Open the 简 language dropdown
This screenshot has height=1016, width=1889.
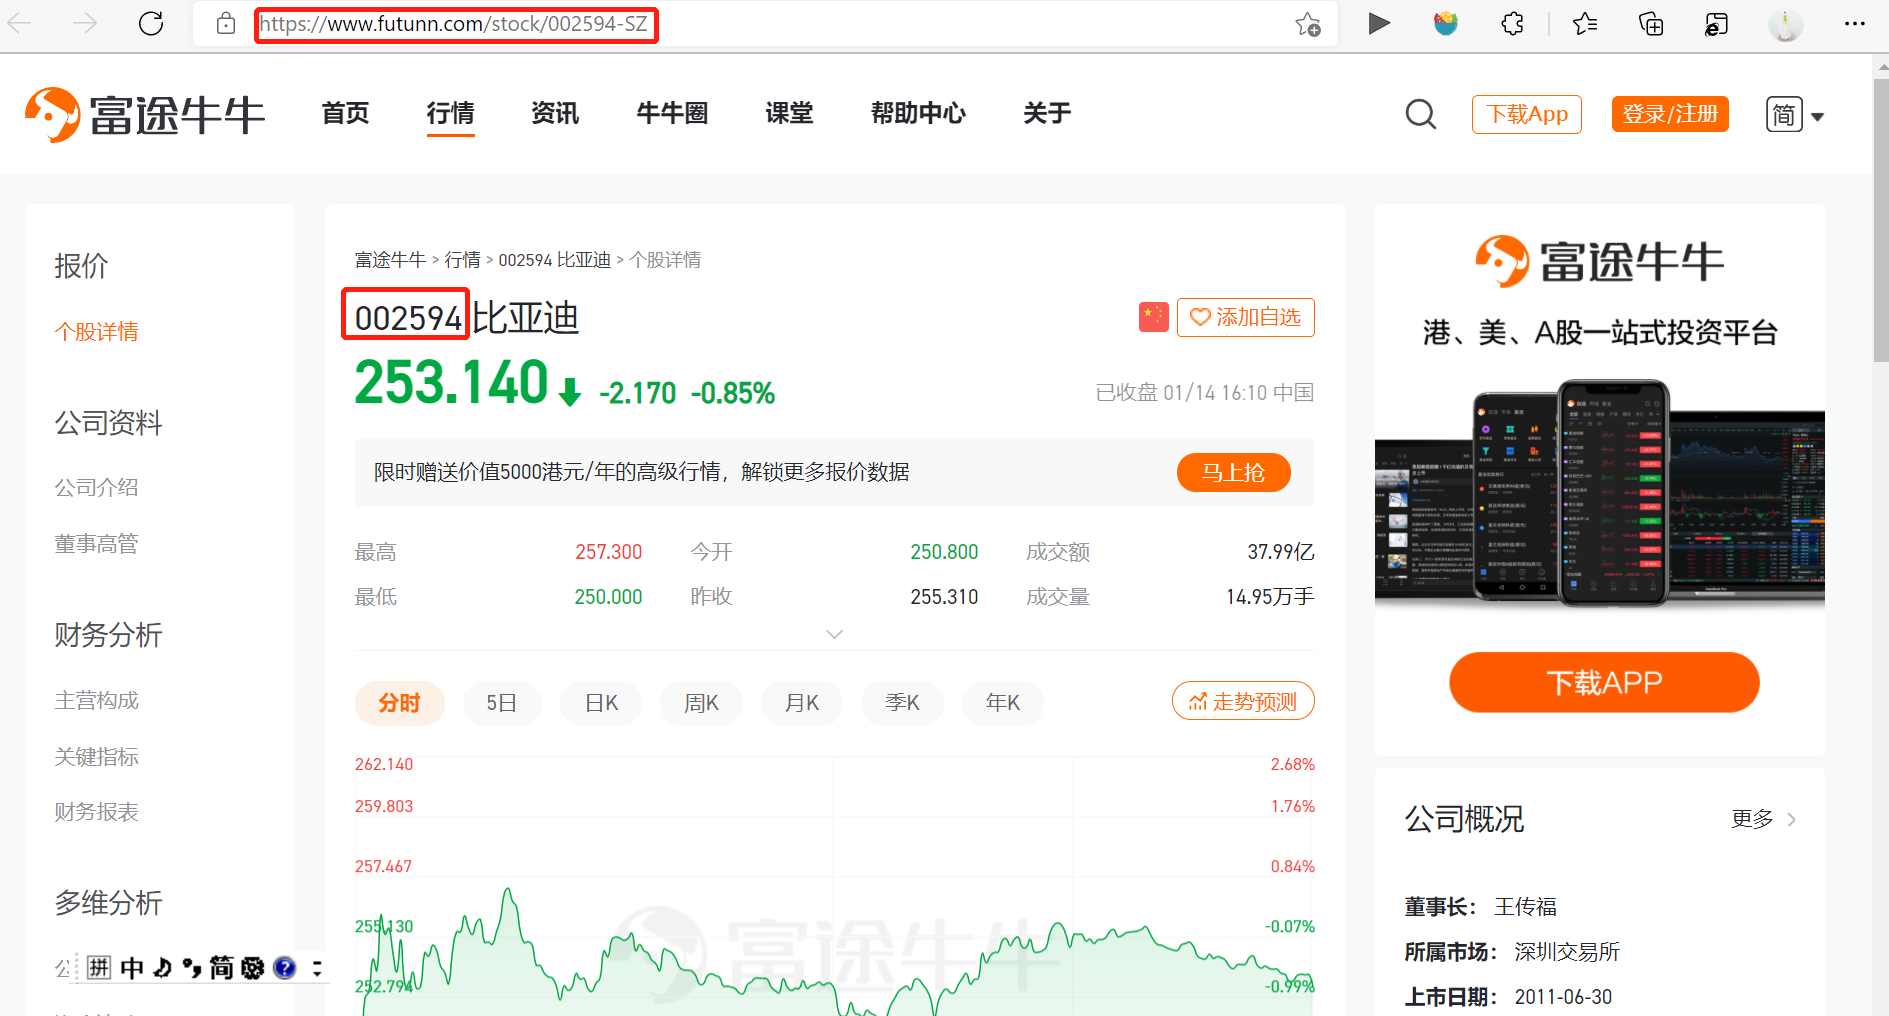[x=1795, y=113]
